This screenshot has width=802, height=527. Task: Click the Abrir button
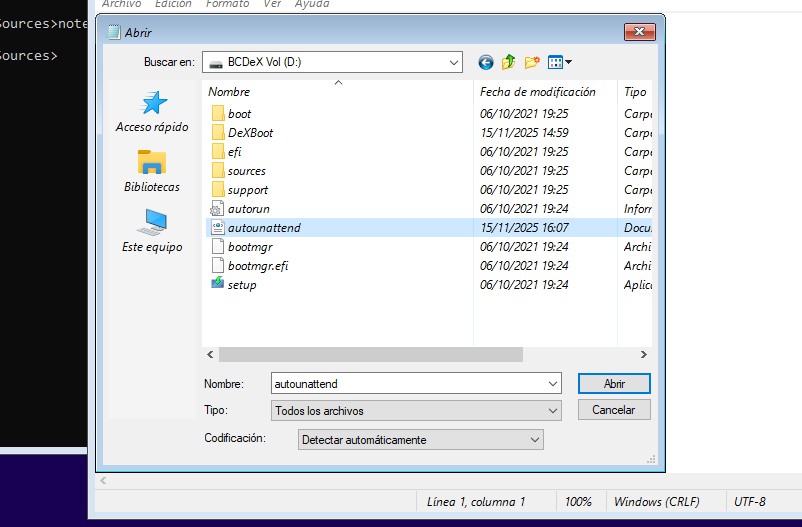coord(614,384)
